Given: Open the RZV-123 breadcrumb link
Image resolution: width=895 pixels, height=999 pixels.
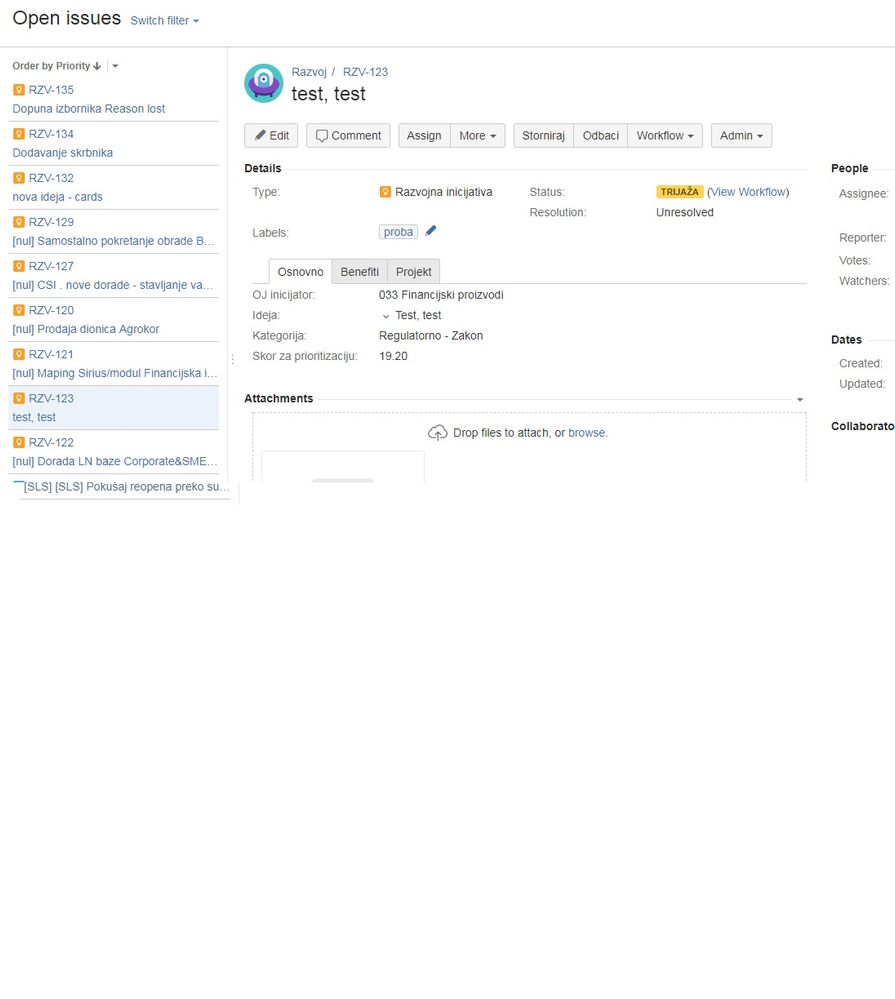Looking at the screenshot, I should (365, 72).
